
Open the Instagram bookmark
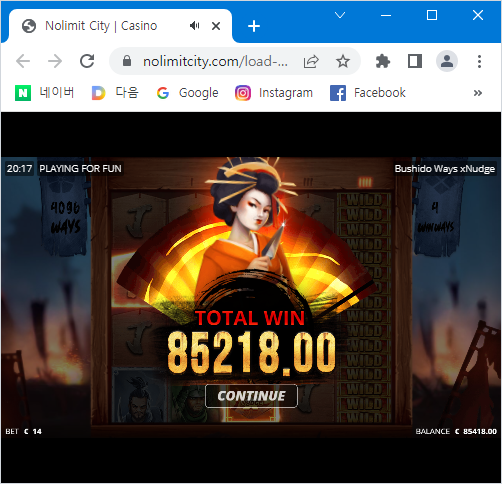274,93
